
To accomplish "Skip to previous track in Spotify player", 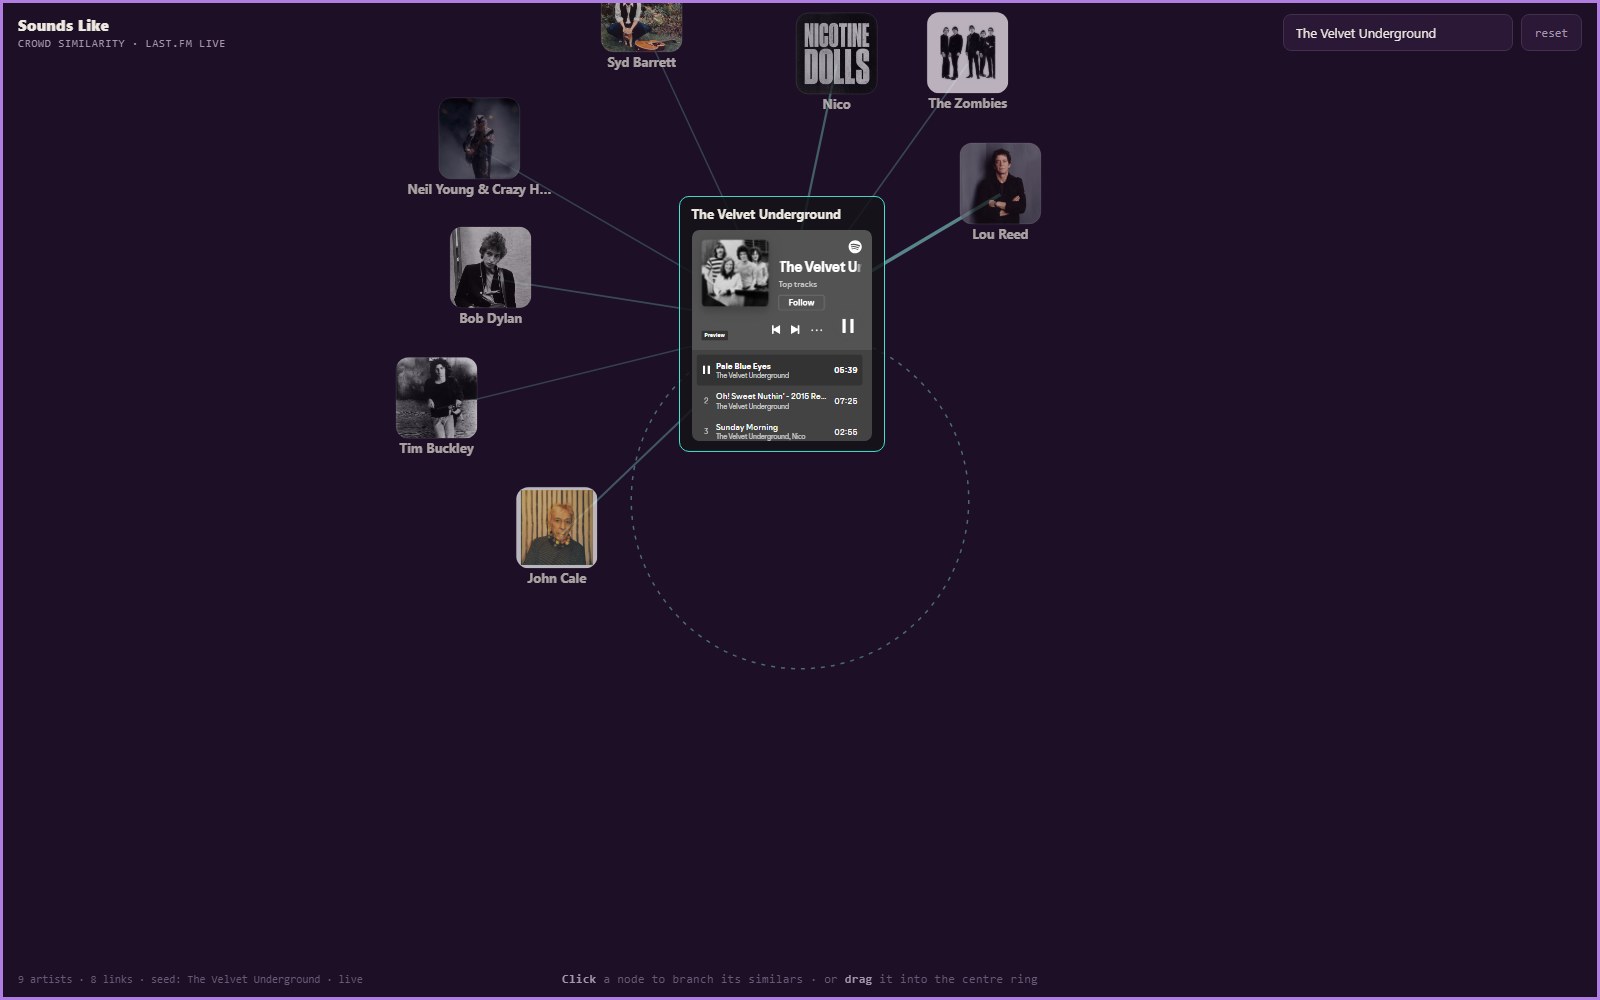I will (x=775, y=329).
